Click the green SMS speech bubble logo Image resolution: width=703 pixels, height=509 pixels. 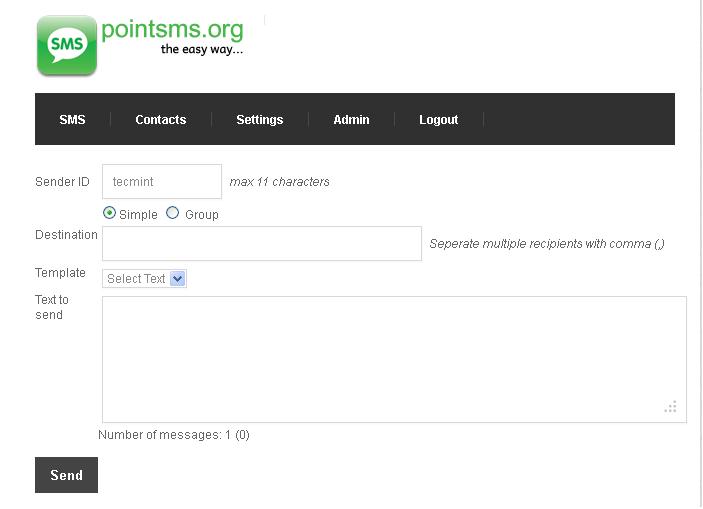click(x=67, y=45)
